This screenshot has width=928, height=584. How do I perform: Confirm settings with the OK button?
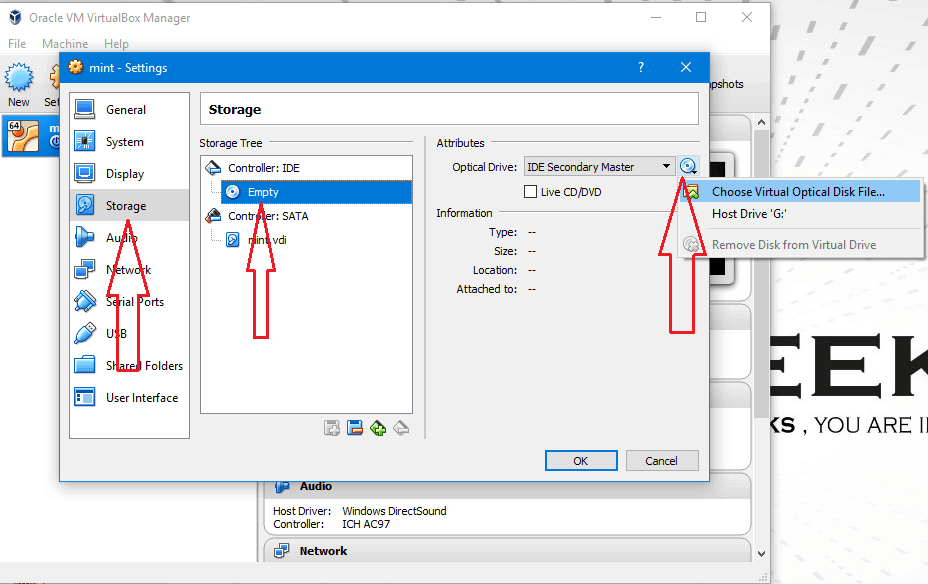click(581, 460)
